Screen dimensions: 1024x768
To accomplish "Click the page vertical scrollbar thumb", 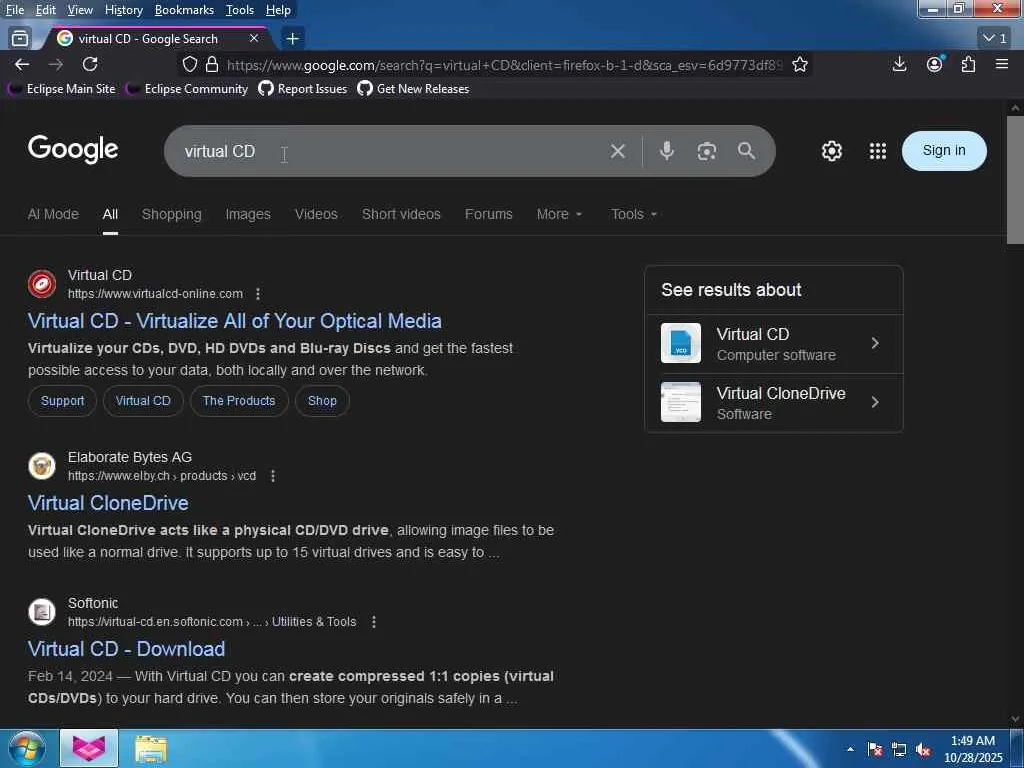I will [x=1015, y=180].
